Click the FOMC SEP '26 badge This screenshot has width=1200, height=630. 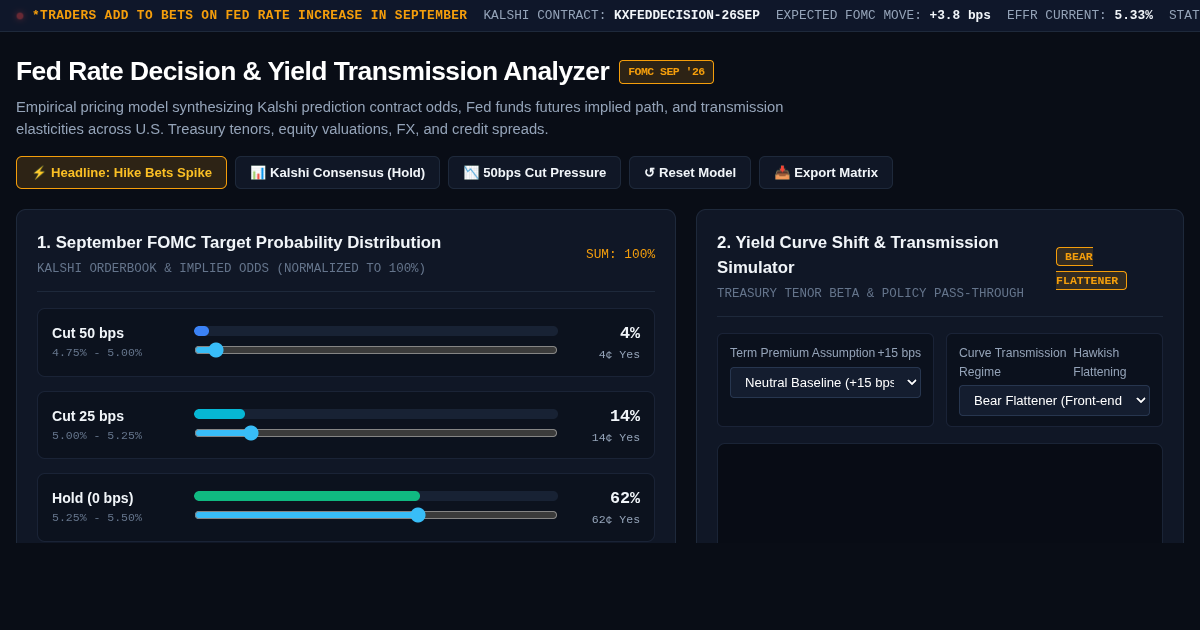(x=666, y=72)
